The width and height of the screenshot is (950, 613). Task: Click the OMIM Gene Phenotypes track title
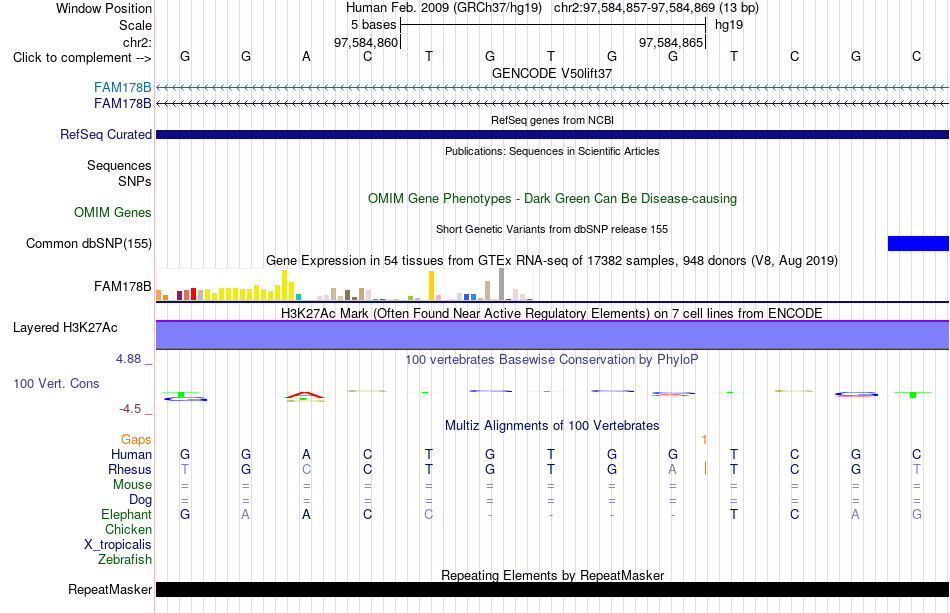coord(552,199)
